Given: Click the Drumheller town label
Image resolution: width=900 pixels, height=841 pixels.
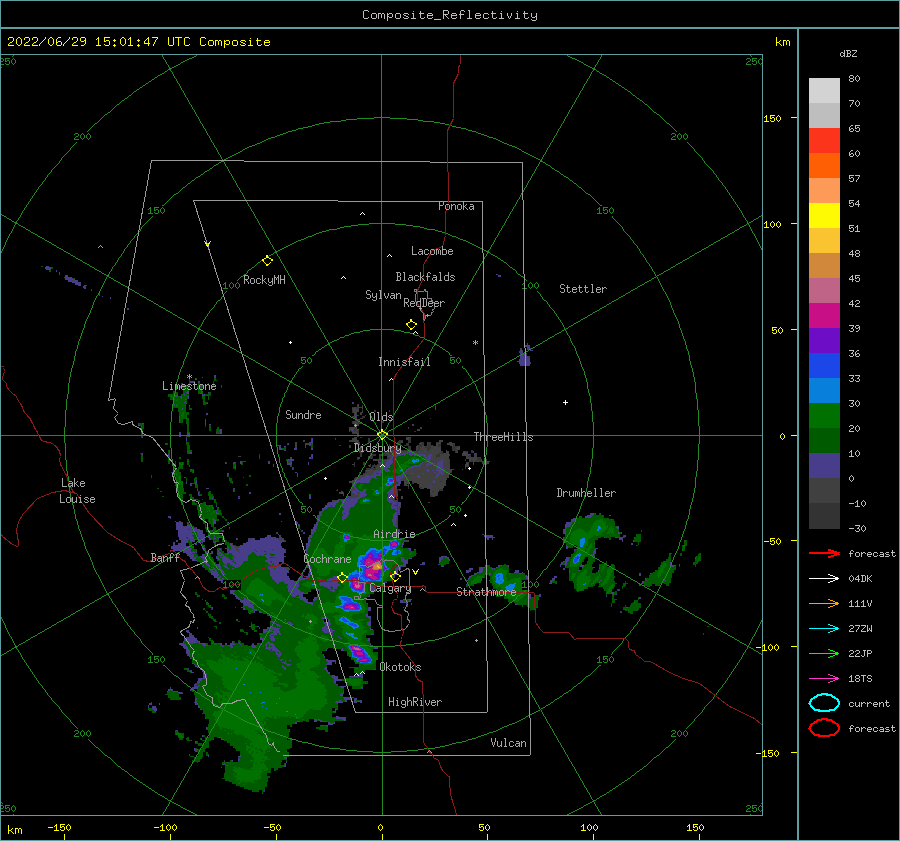Looking at the screenshot, I should pyautogui.click(x=586, y=493).
